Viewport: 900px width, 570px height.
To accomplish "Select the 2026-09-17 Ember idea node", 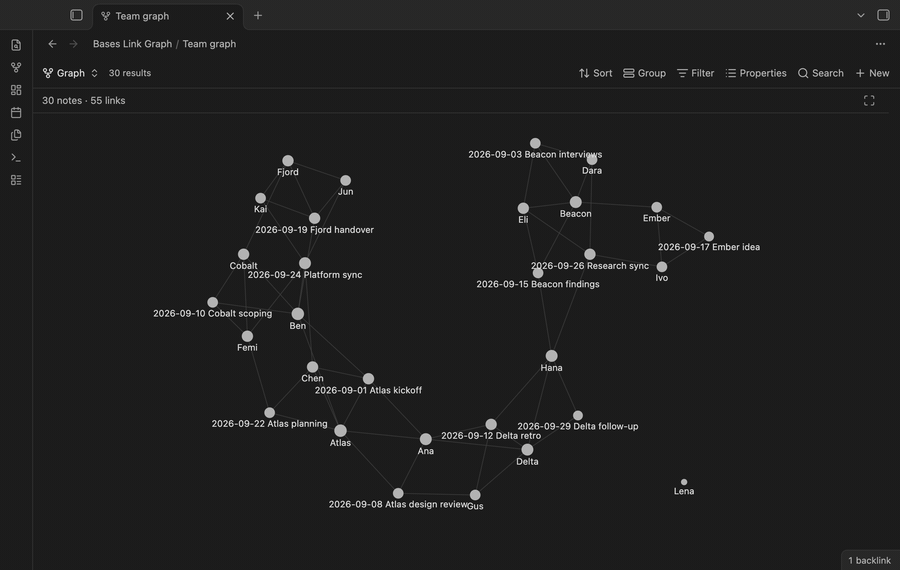I will point(709,236).
